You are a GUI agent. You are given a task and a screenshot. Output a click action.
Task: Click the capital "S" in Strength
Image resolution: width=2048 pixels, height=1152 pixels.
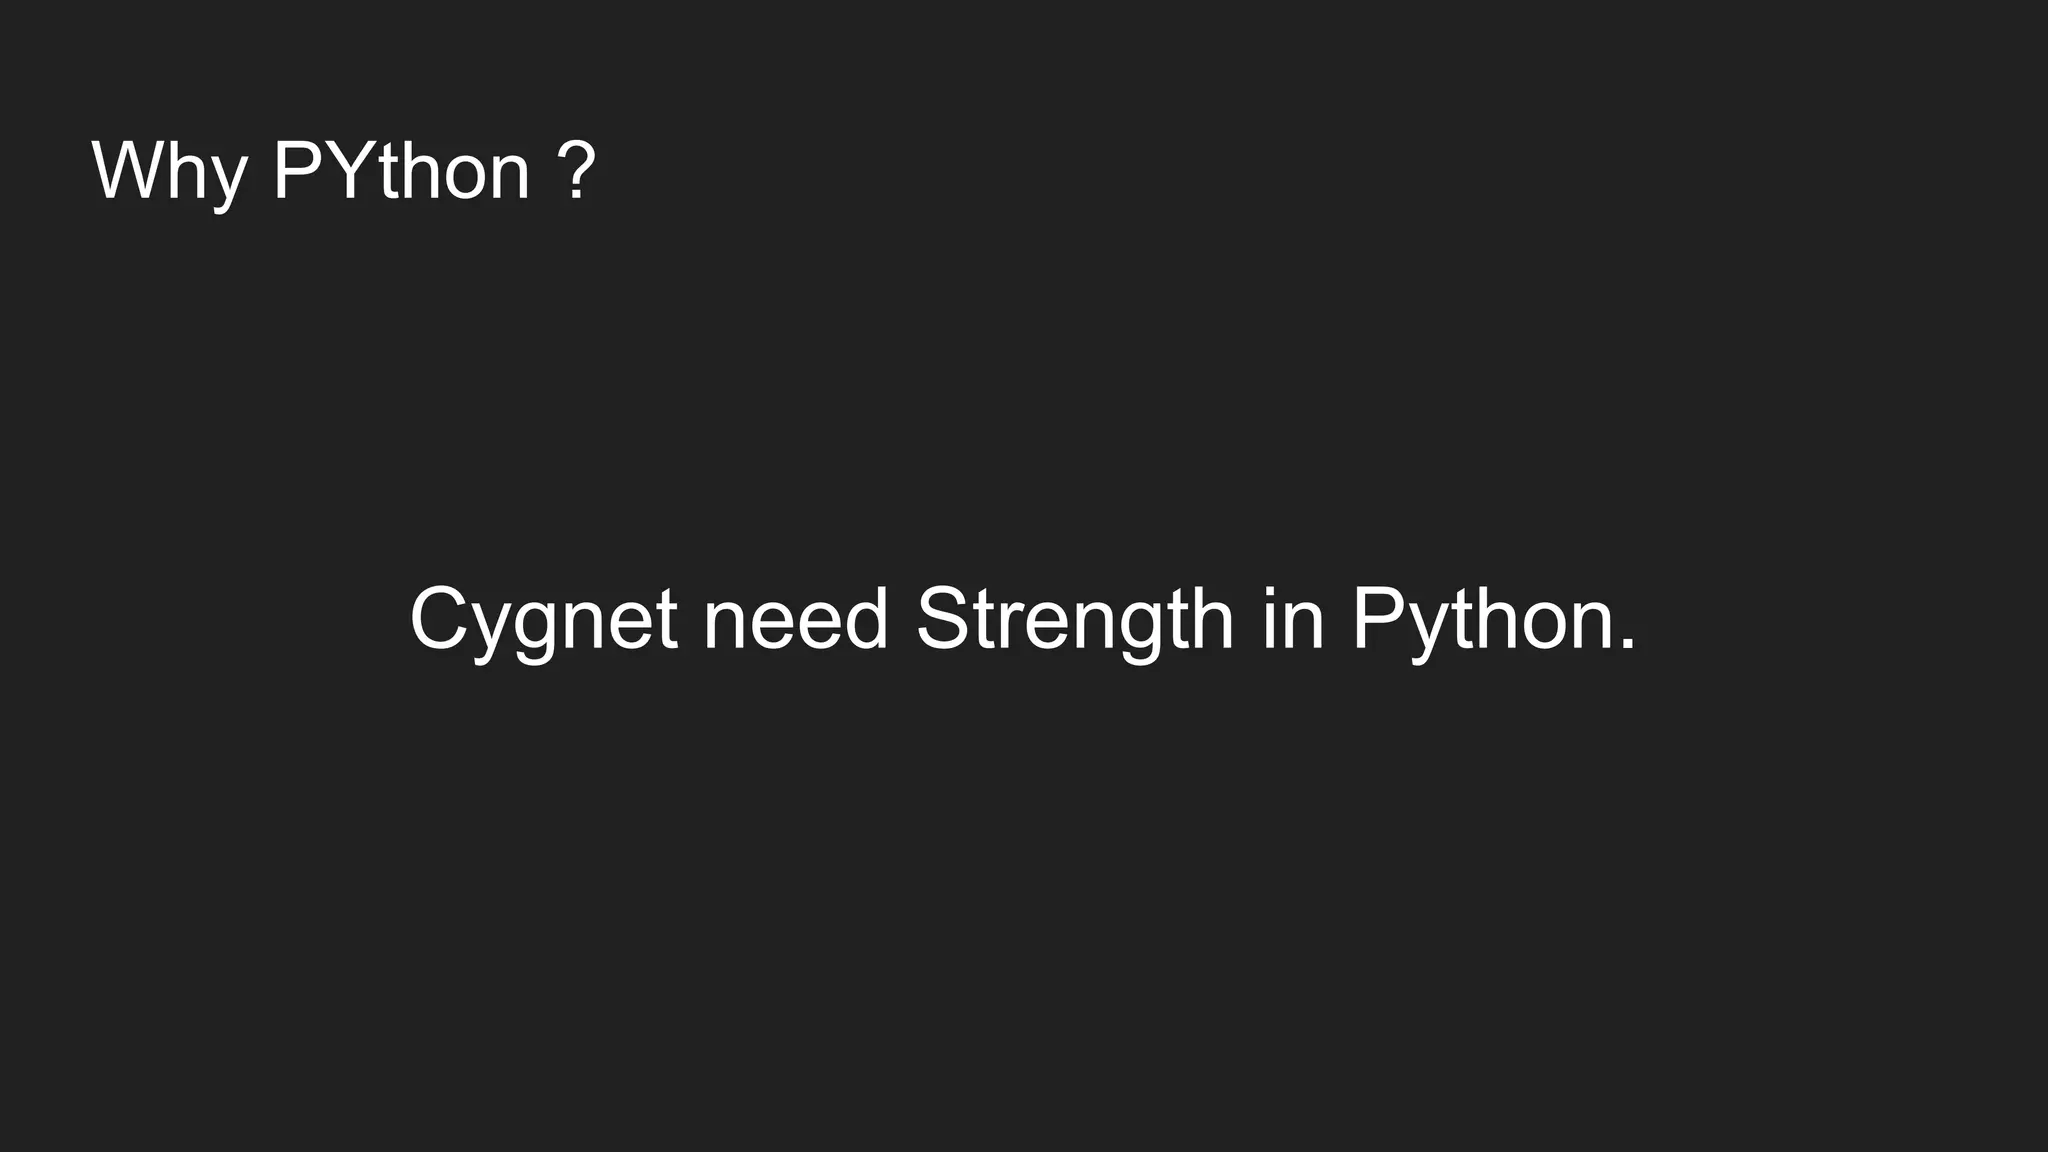(x=943, y=618)
